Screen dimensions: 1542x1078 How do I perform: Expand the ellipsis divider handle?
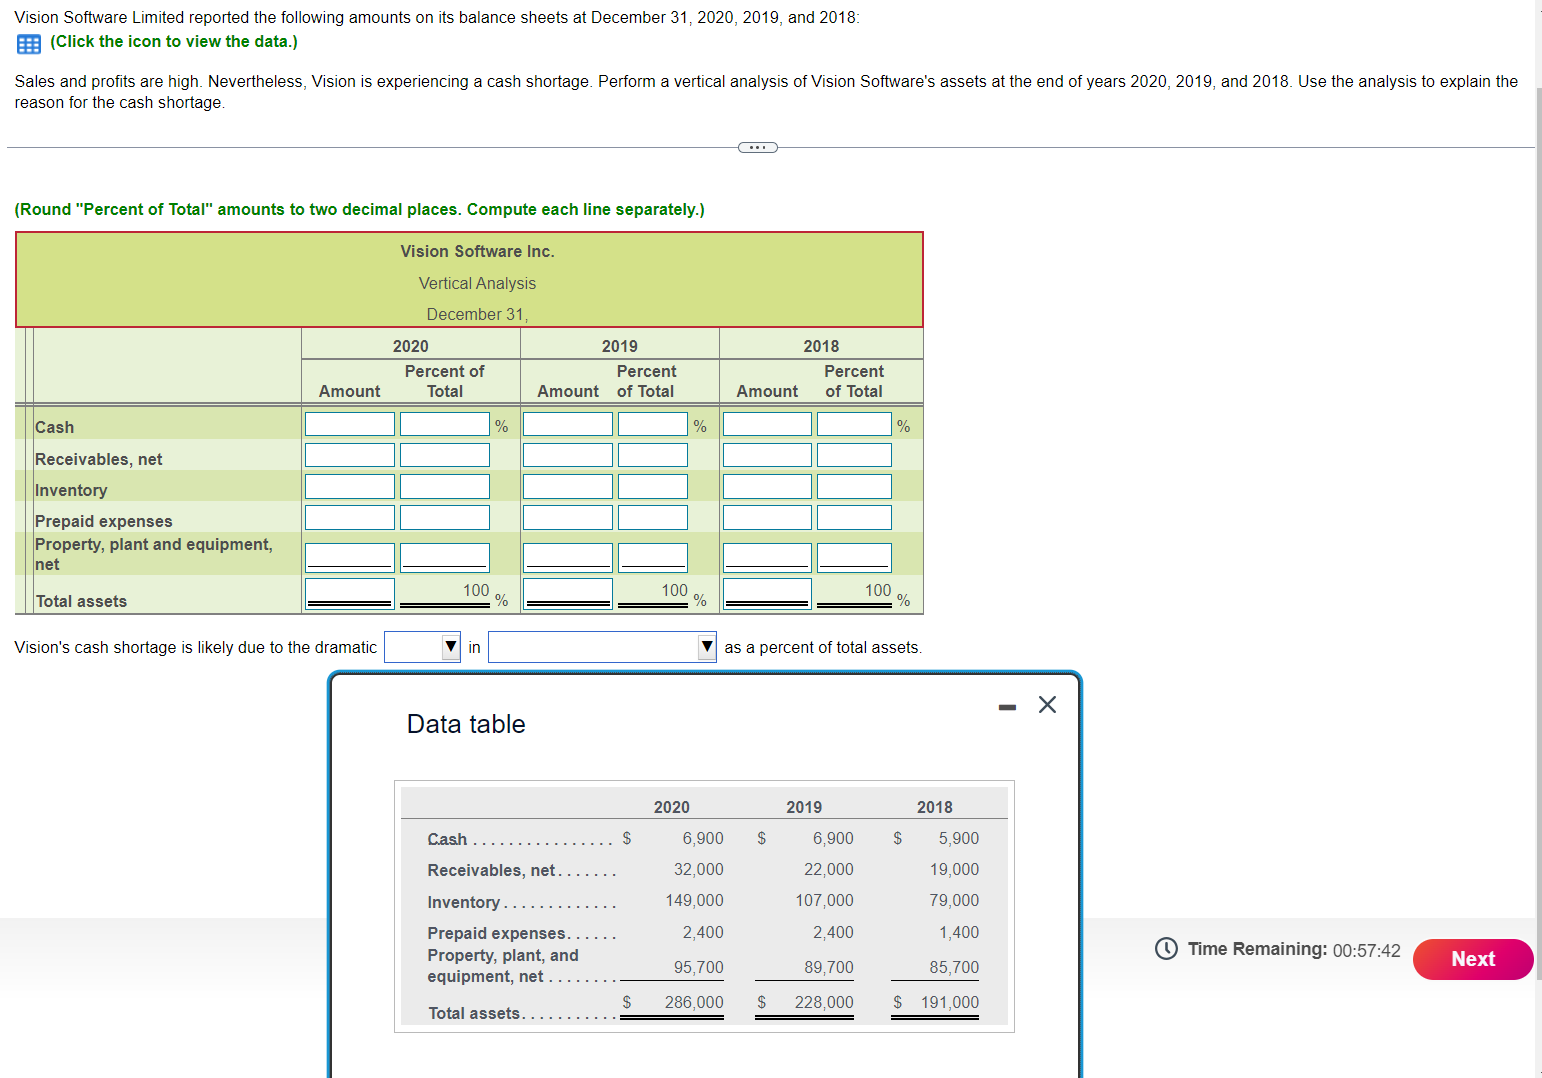757,147
